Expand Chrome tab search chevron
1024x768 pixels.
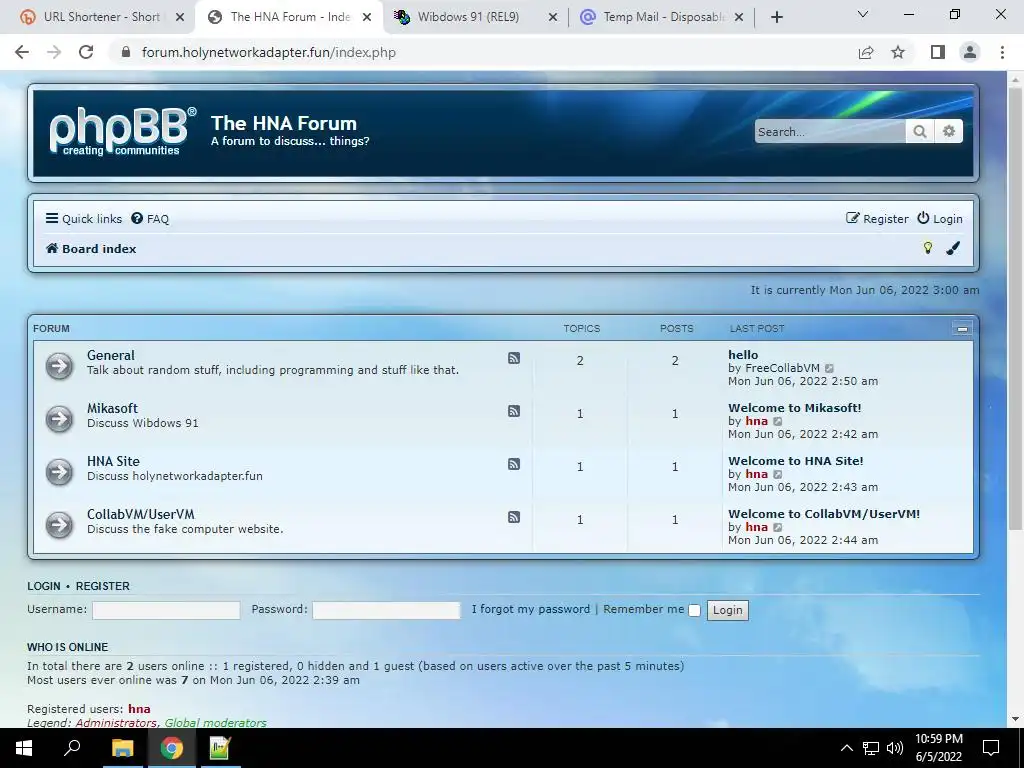coord(863,14)
